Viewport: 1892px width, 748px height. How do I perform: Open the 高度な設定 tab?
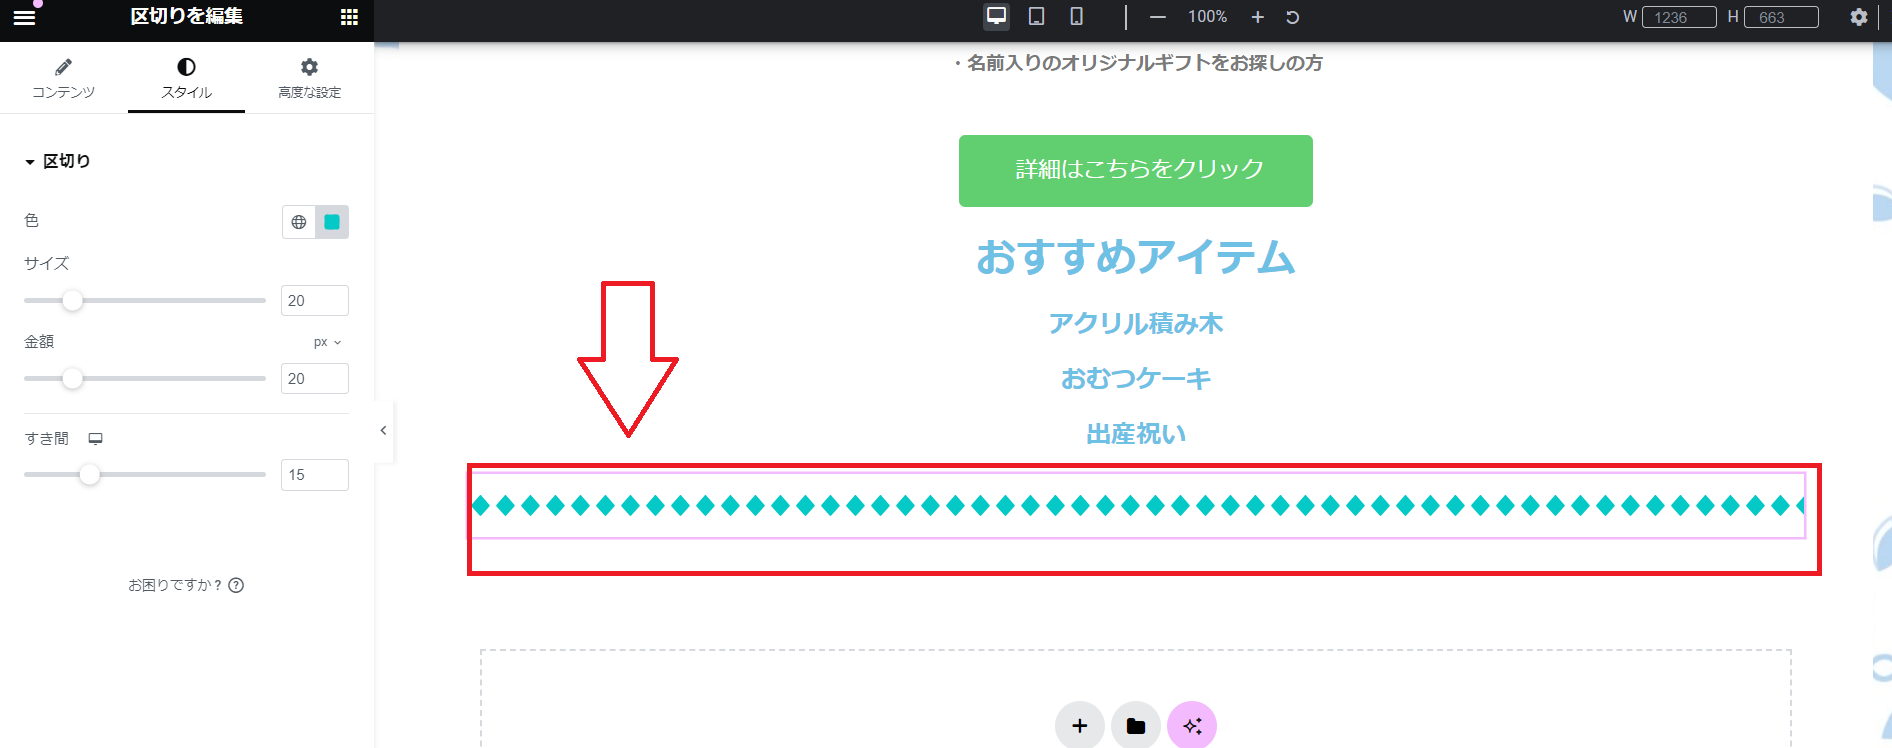pyautogui.click(x=309, y=79)
